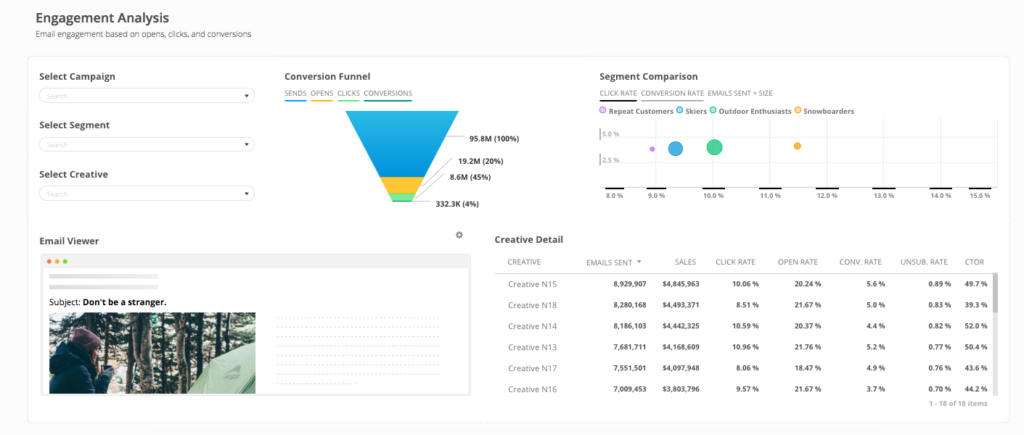
Task: Select the large green bubble in Segment Comparison
Action: (x=714, y=147)
